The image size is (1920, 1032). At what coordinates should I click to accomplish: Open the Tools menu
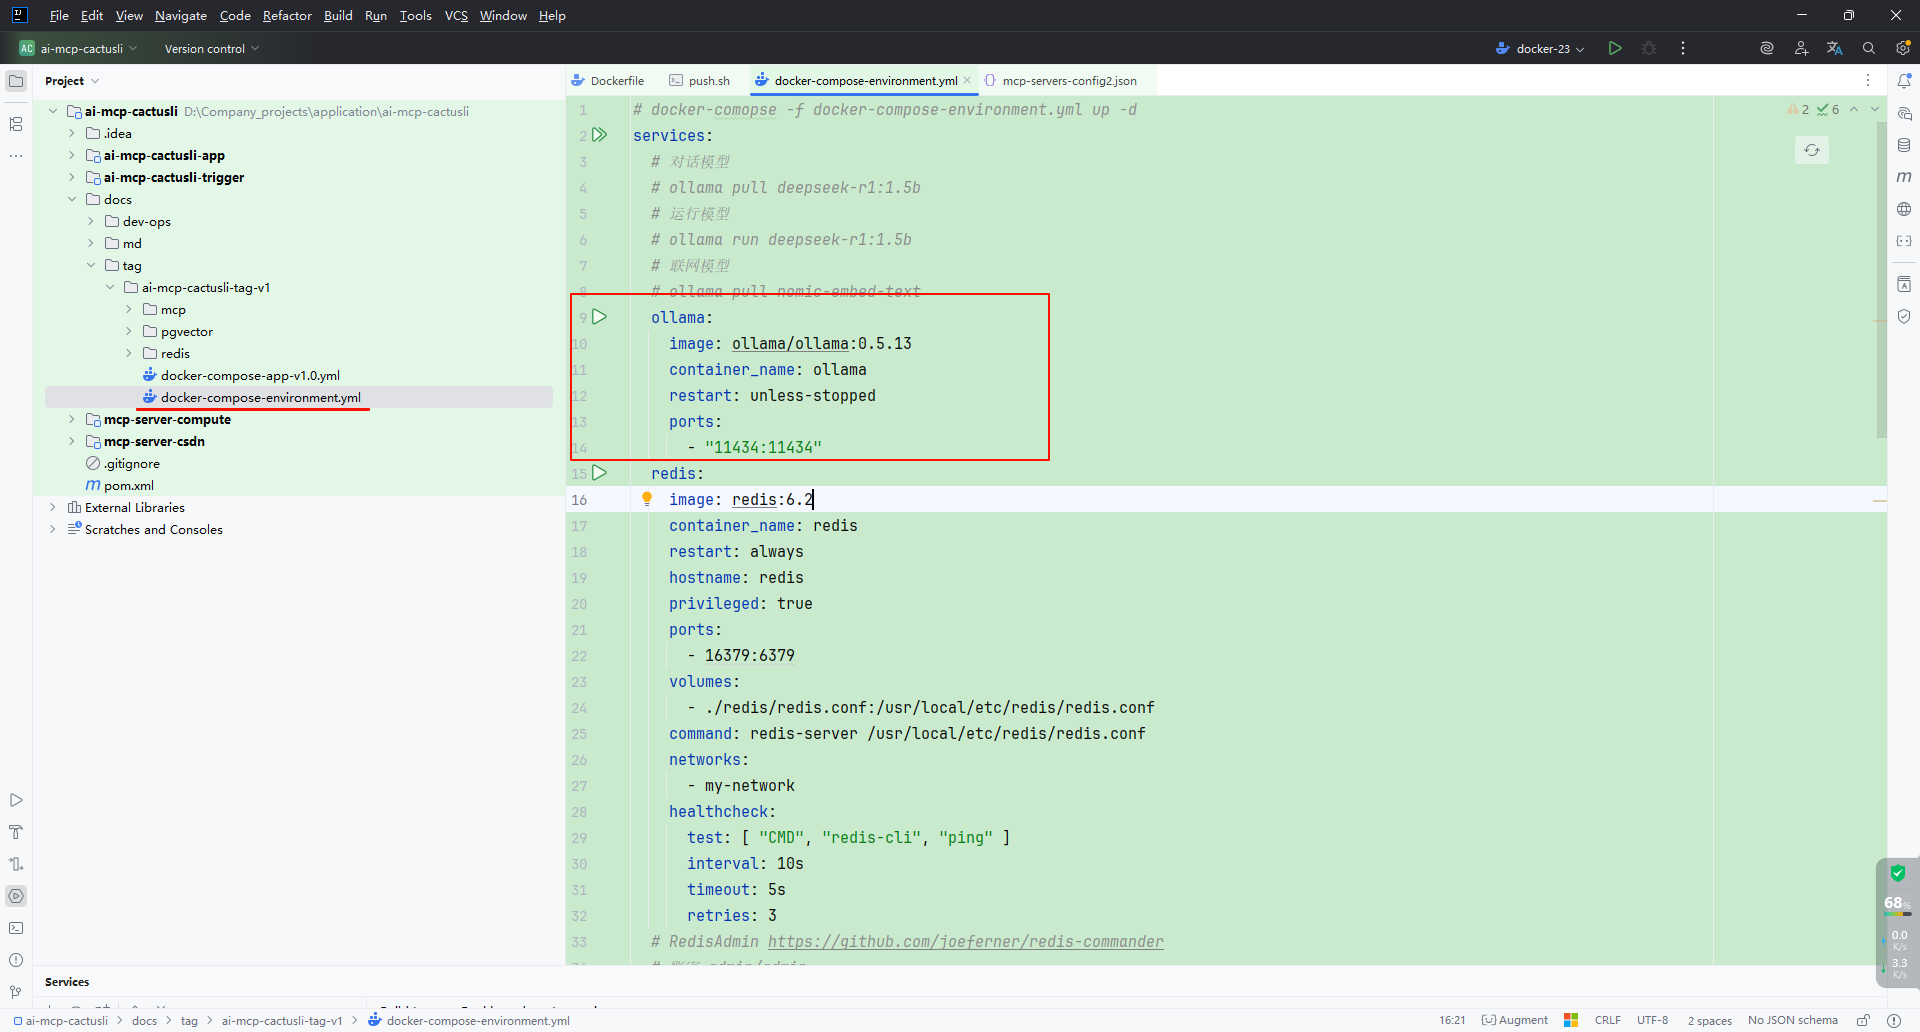(415, 15)
